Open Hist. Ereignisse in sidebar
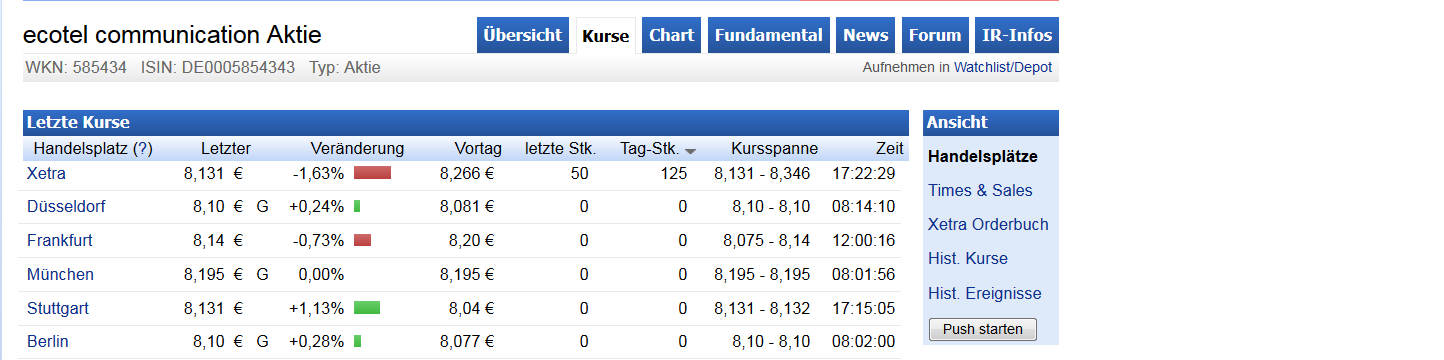1444x360 pixels. point(985,293)
